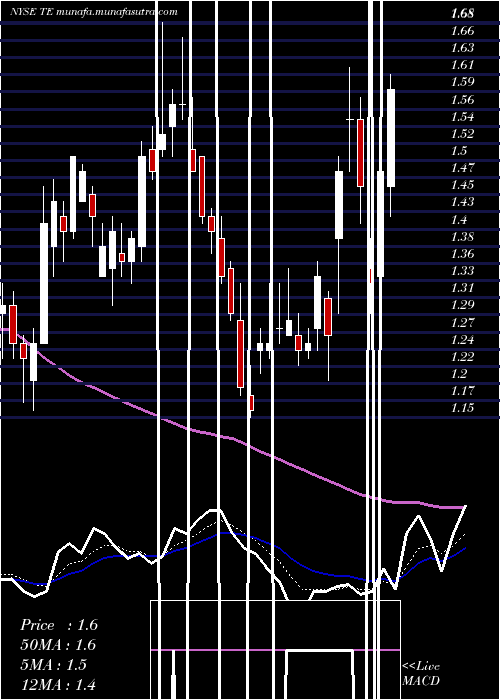500x700 pixels.
Task: Click the 1.63 price level label
Action: click(x=462, y=48)
